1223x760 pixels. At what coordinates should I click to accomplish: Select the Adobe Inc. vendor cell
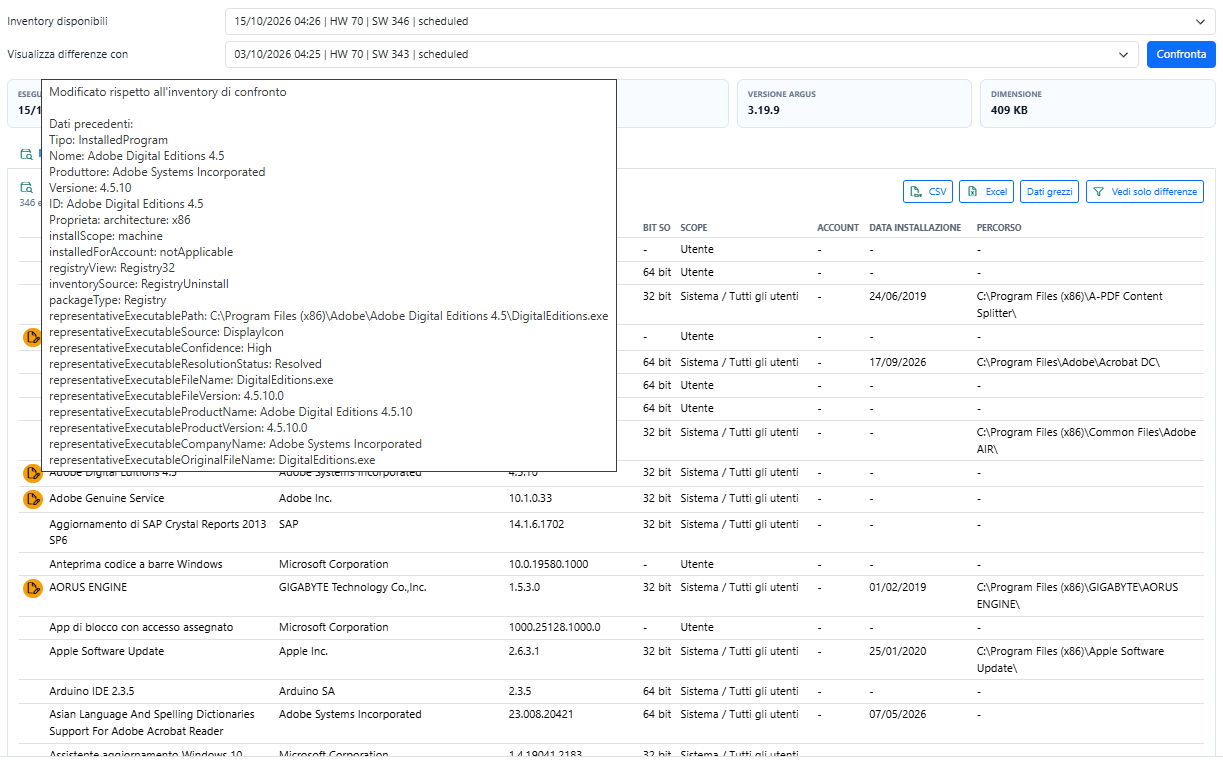point(305,498)
